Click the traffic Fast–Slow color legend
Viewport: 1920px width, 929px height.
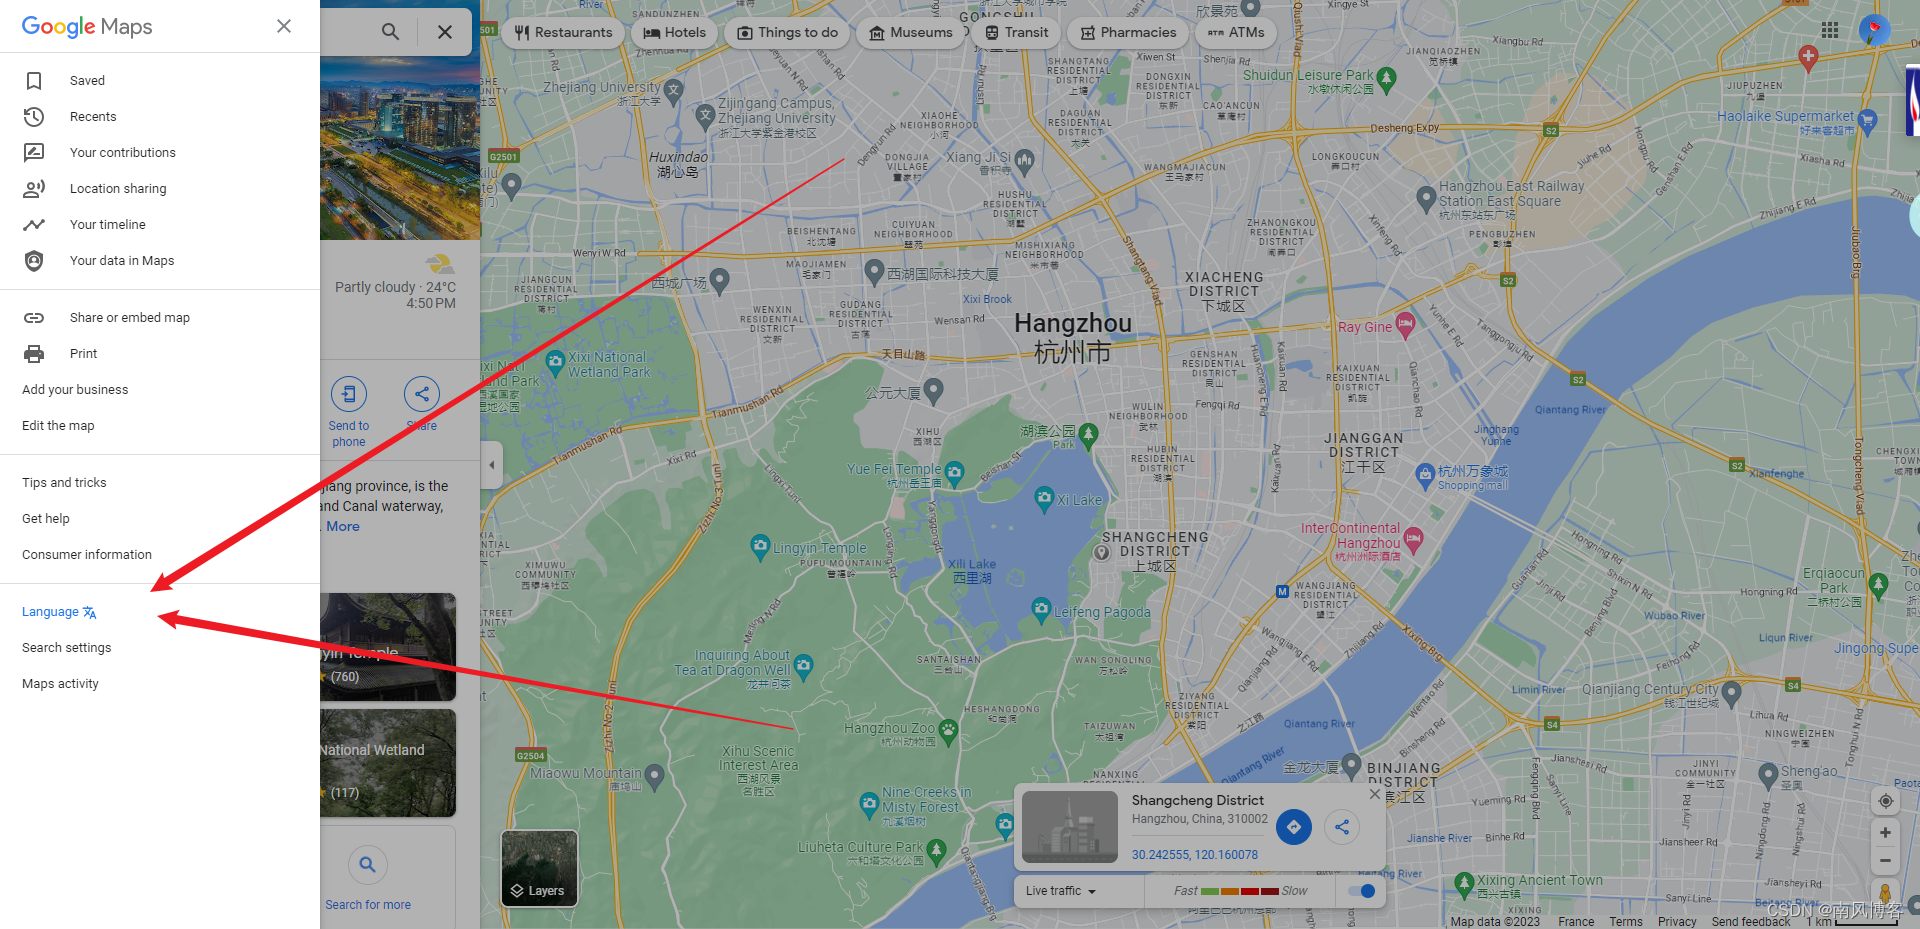(x=1240, y=891)
